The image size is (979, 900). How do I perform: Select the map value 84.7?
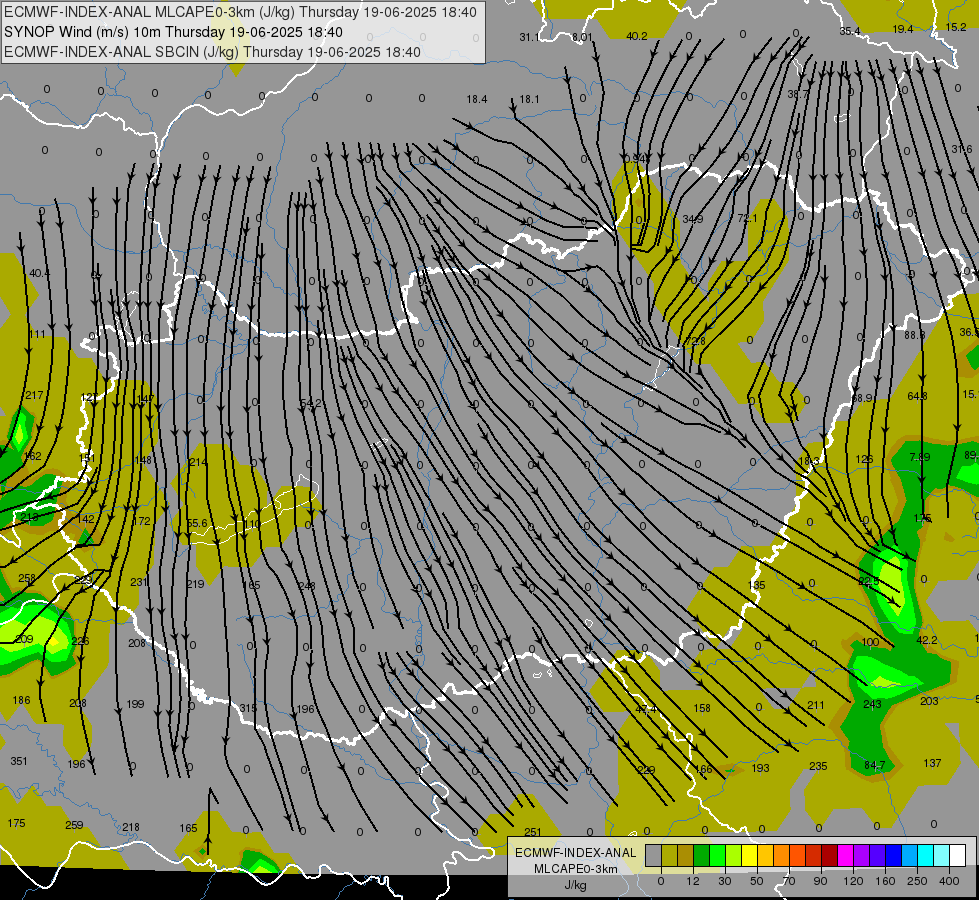pyautogui.click(x=875, y=765)
